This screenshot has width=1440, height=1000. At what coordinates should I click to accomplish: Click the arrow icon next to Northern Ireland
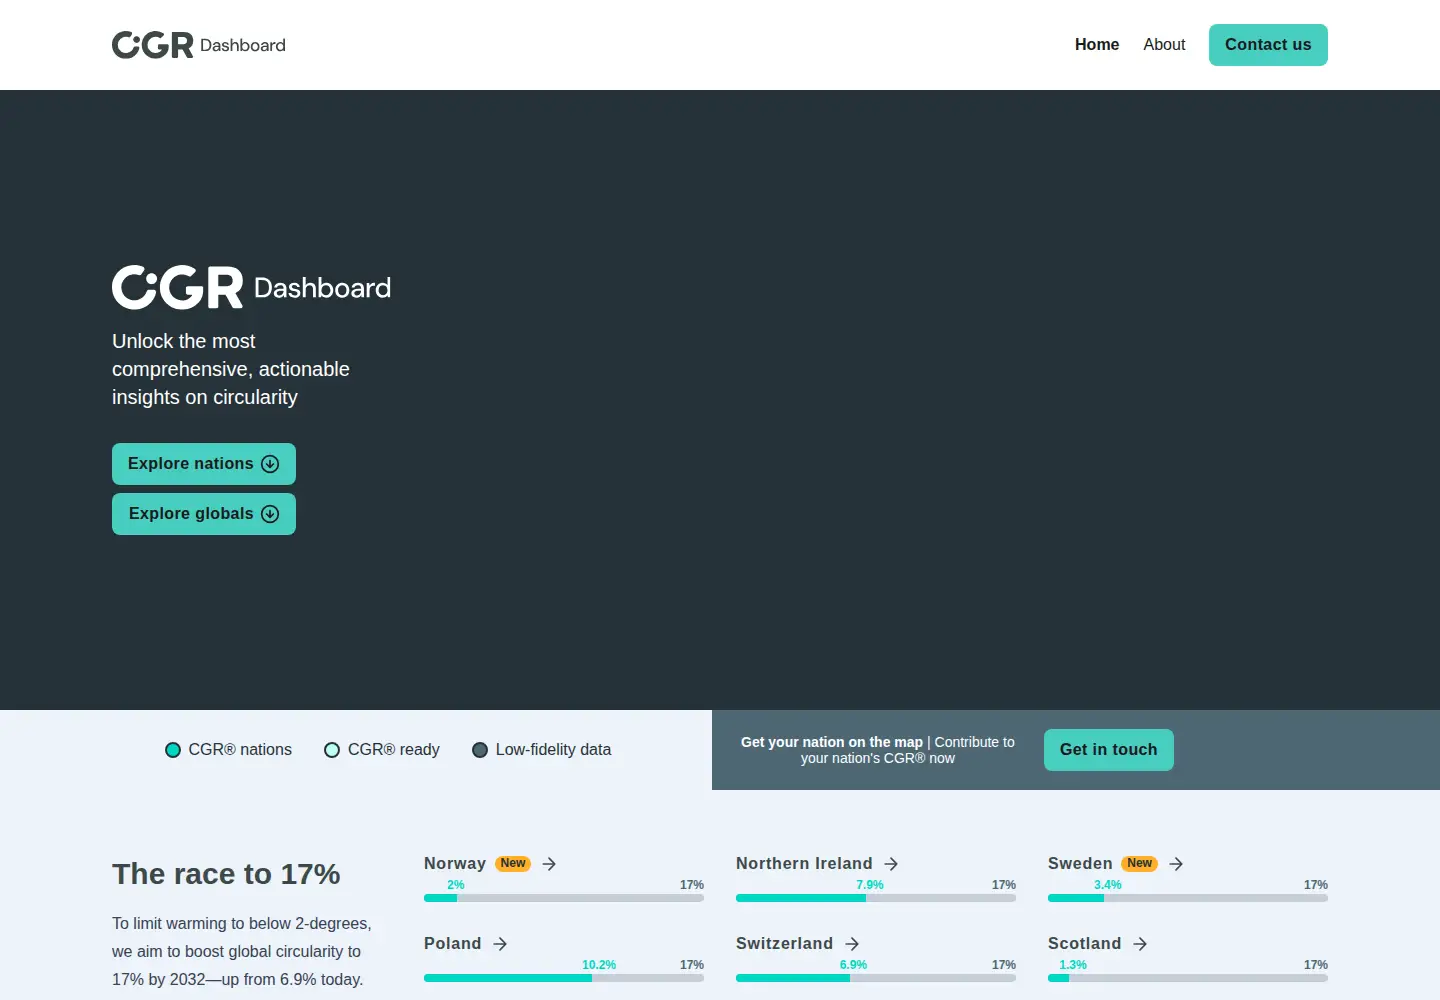891,864
